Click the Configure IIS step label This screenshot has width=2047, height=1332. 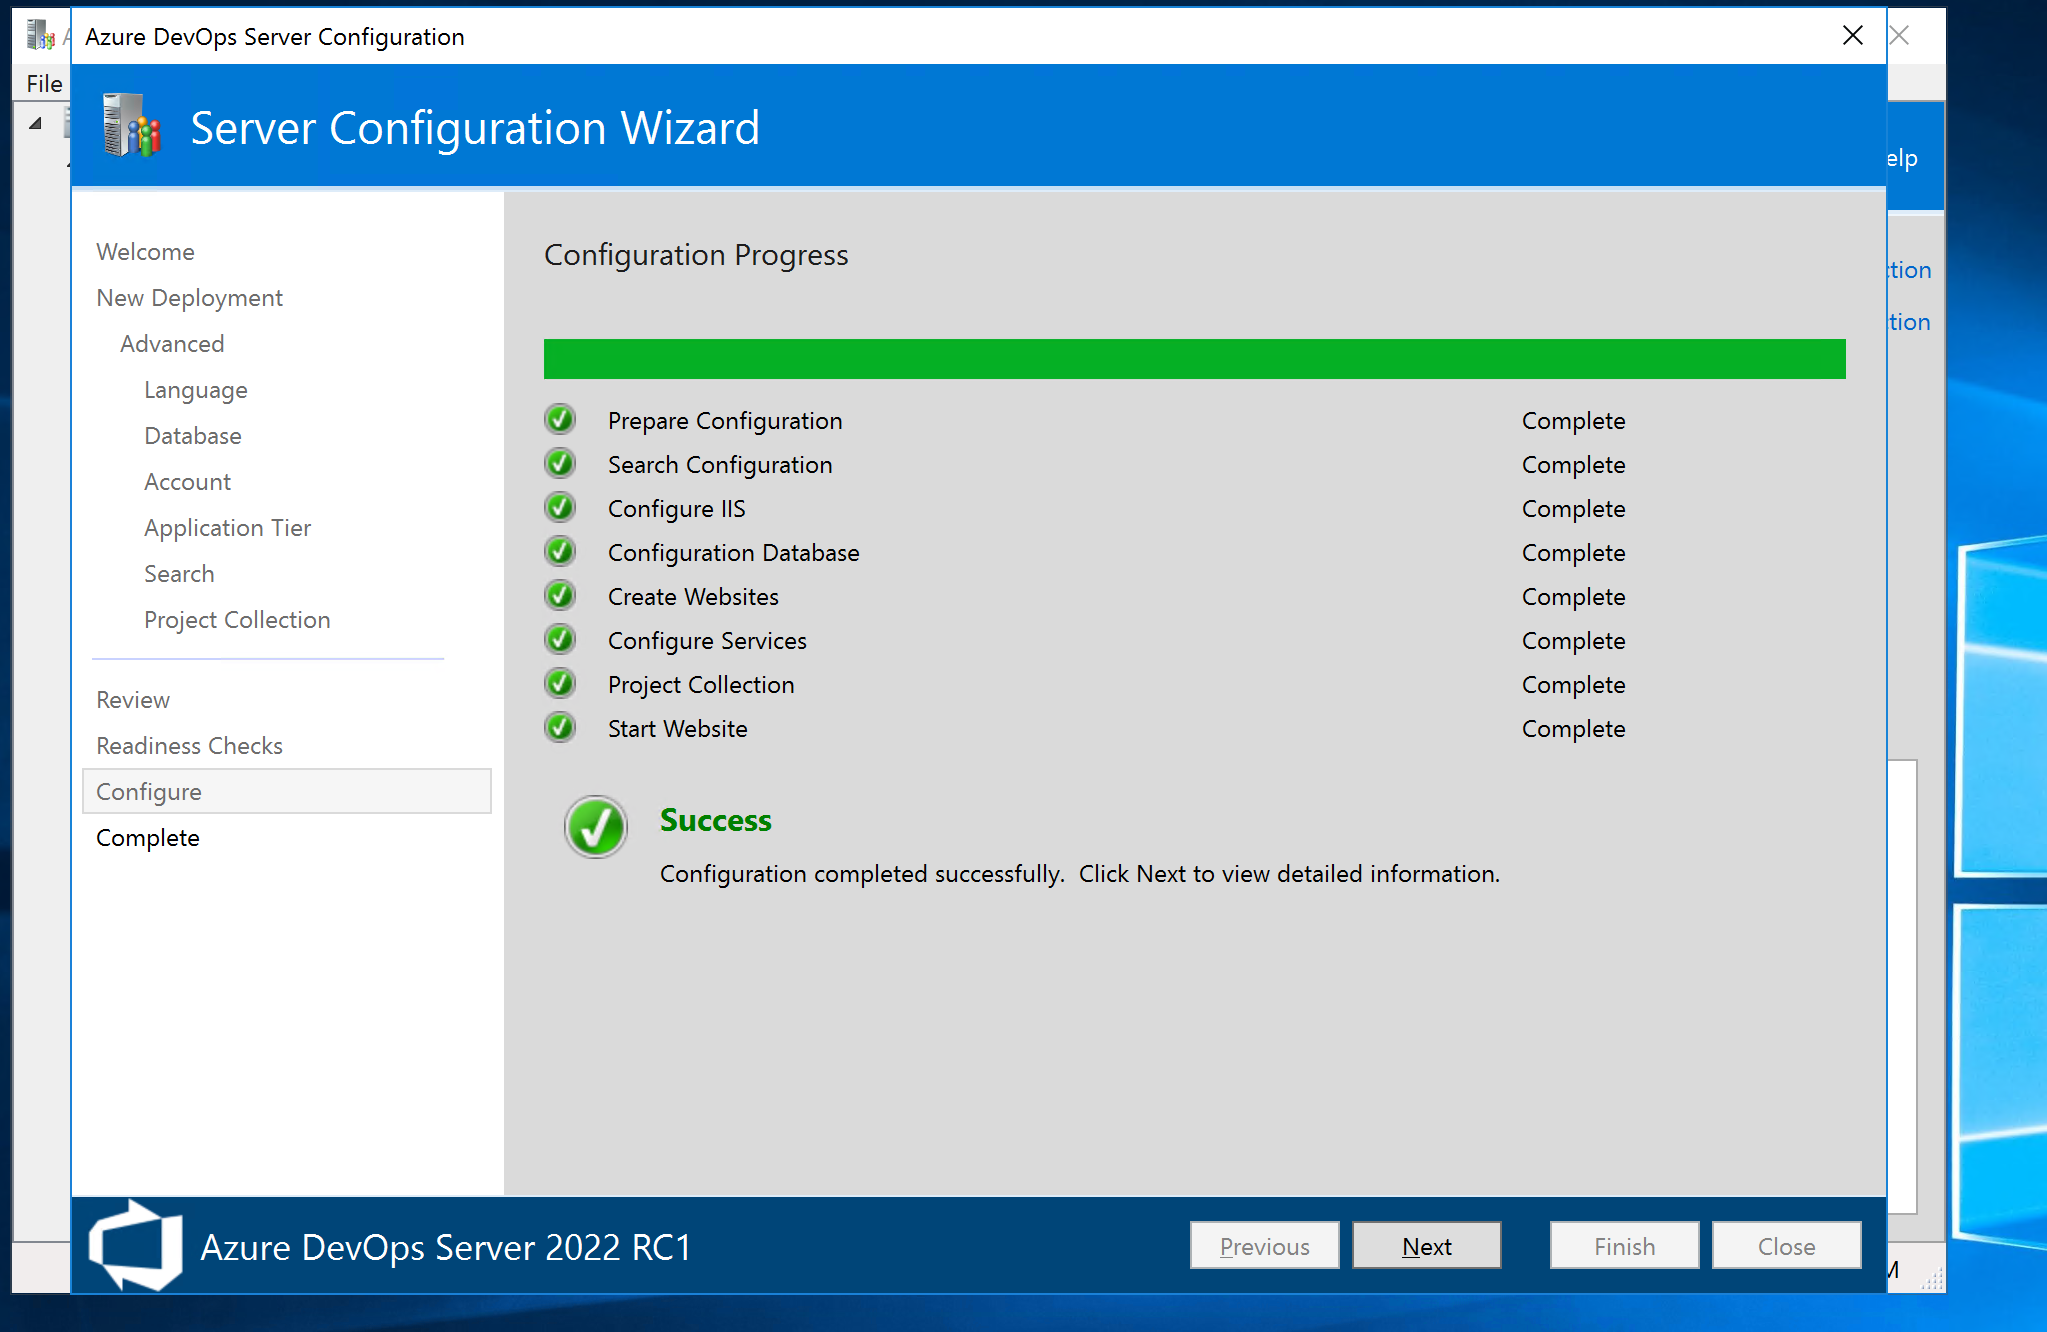pos(677,509)
